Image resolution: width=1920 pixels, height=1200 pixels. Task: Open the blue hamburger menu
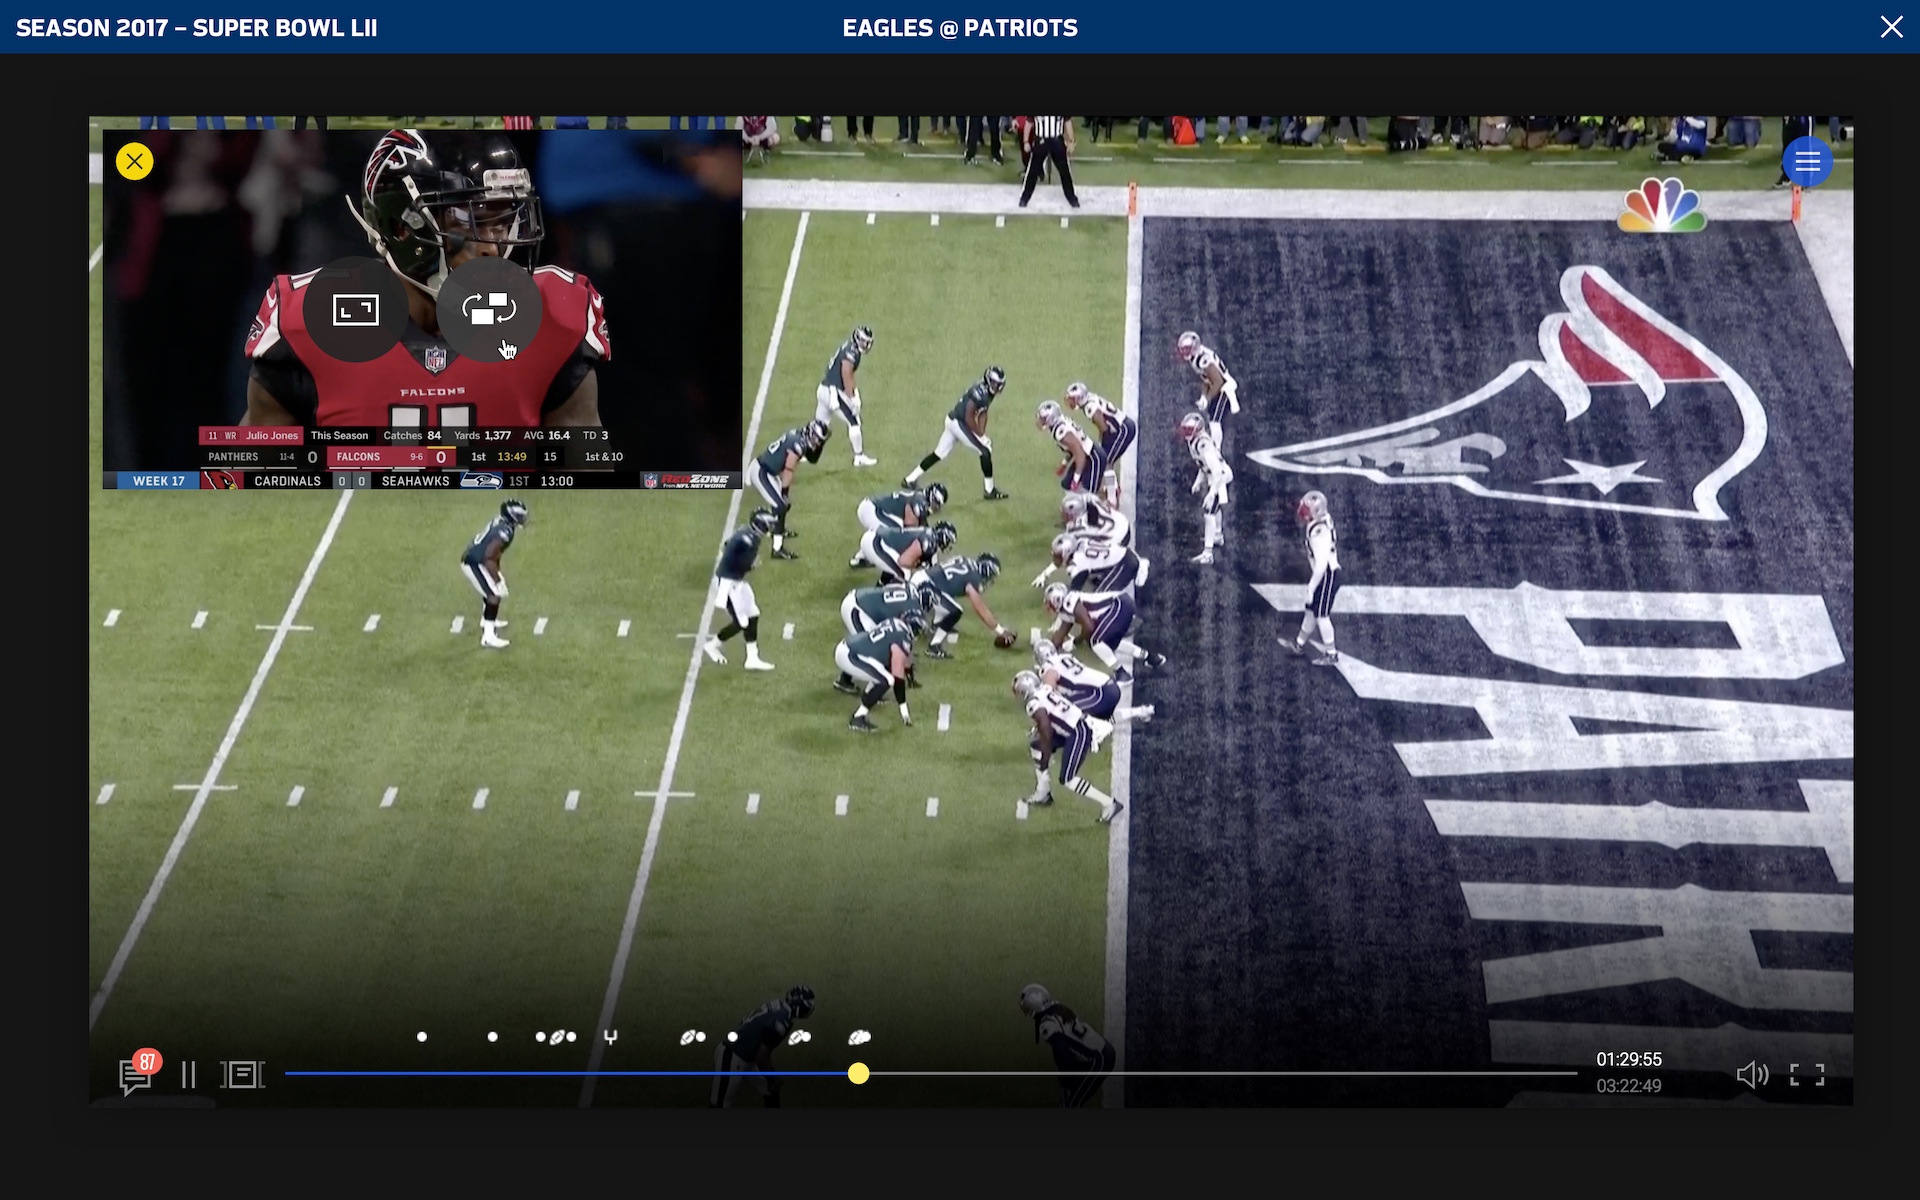coord(1807,161)
